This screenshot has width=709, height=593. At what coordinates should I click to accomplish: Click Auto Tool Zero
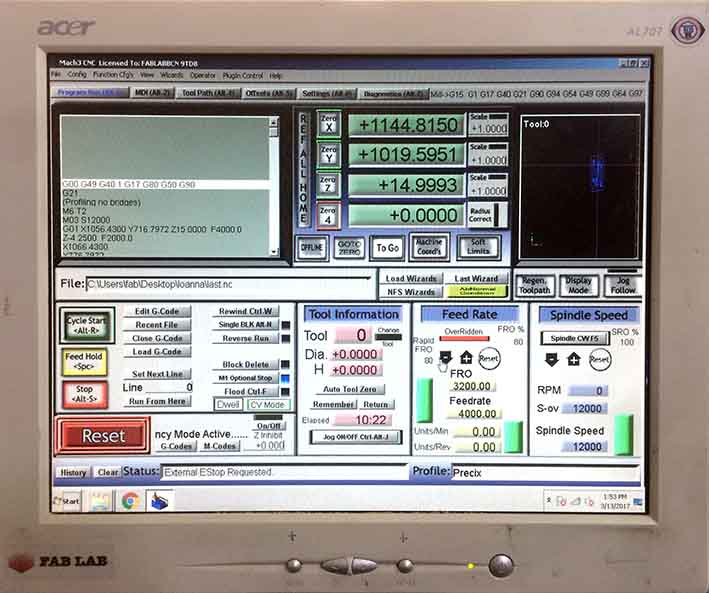coord(350,389)
